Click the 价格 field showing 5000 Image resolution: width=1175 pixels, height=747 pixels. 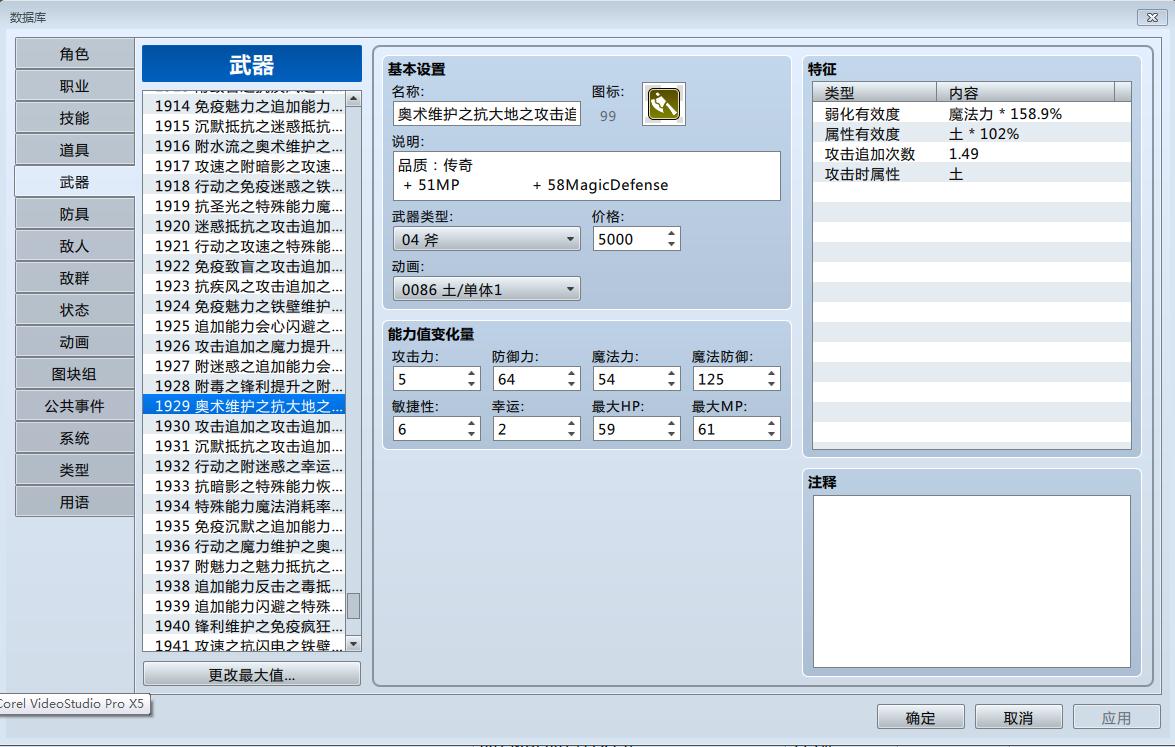(628, 239)
